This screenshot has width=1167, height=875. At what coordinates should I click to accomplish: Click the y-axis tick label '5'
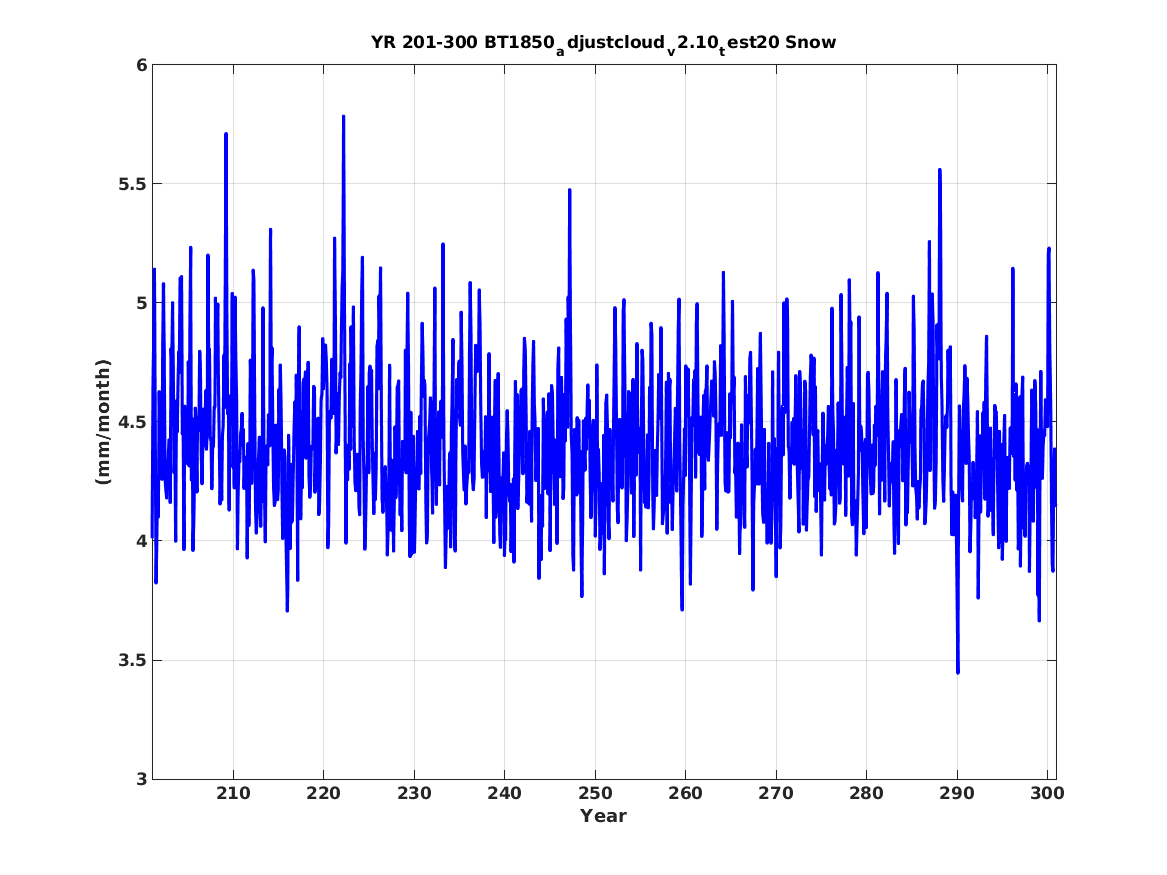[141, 304]
